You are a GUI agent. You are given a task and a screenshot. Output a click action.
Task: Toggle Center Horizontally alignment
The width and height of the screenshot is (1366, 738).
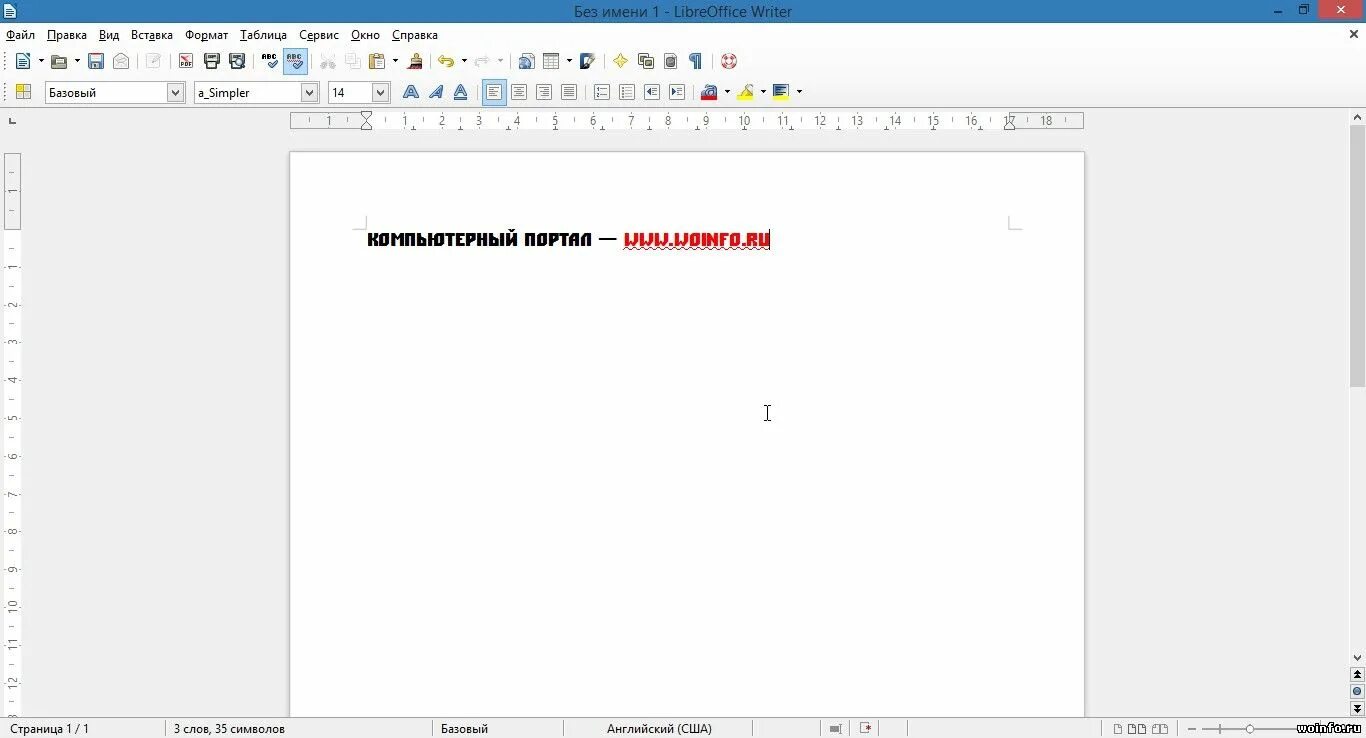point(519,92)
